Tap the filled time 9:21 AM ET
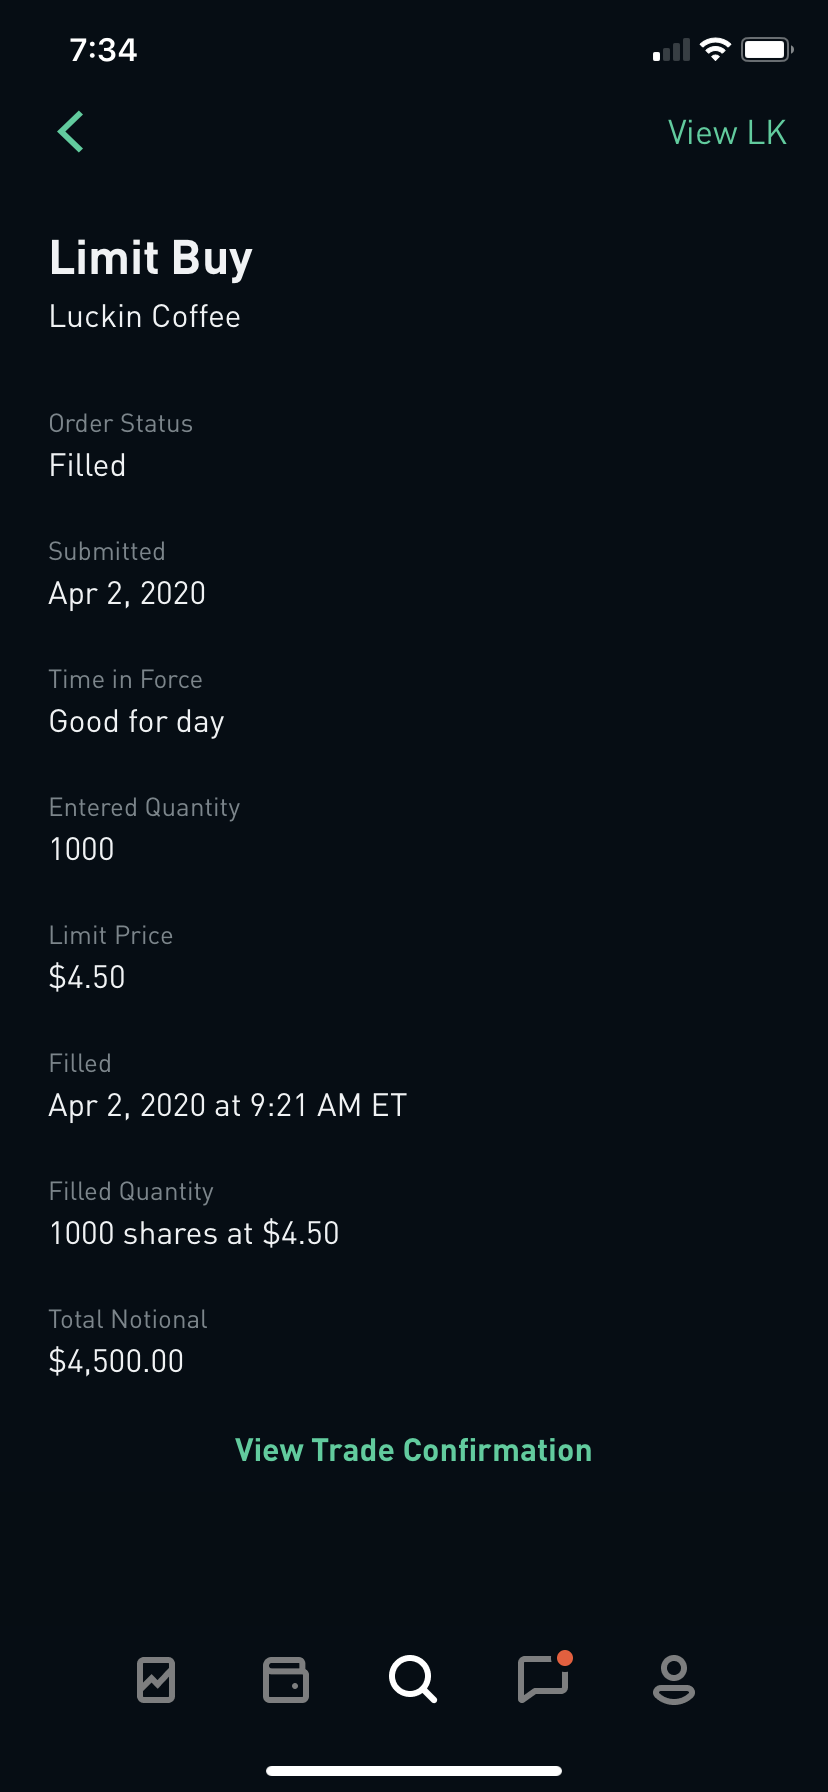Image resolution: width=828 pixels, height=1792 pixels. click(328, 1106)
